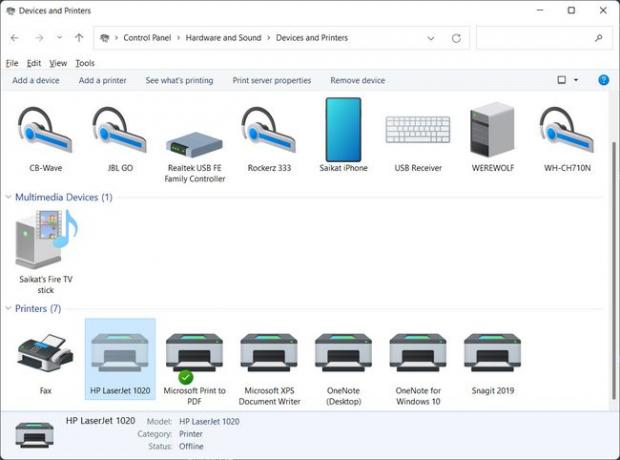Click the details pane printer thumbnail
620x460 pixels.
point(34,435)
